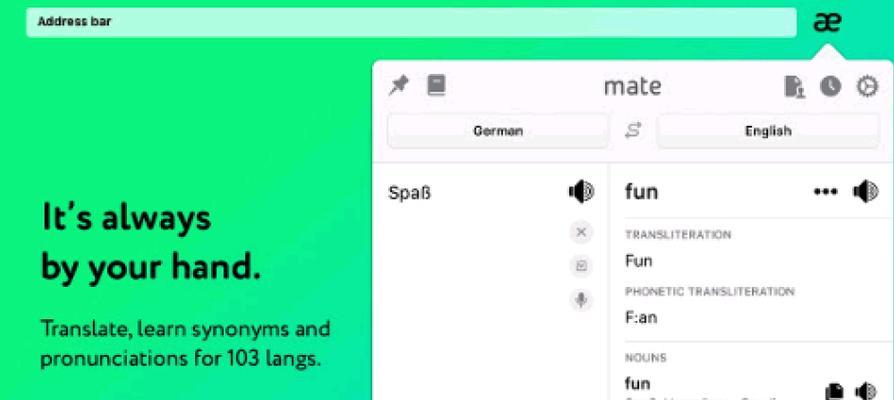894x400 pixels.
Task: Copy the noun fun entry
Action: [x=835, y=391]
